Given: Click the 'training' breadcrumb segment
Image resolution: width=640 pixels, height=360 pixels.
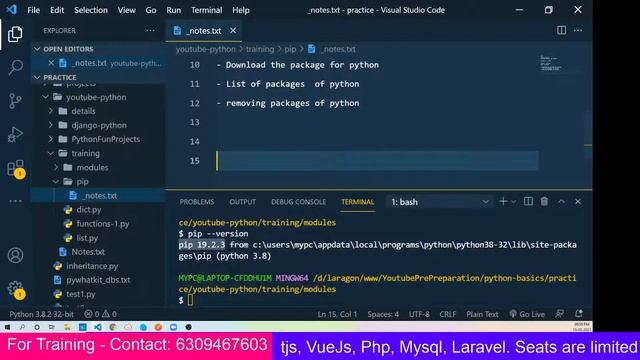Looking at the screenshot, I should [260, 49].
